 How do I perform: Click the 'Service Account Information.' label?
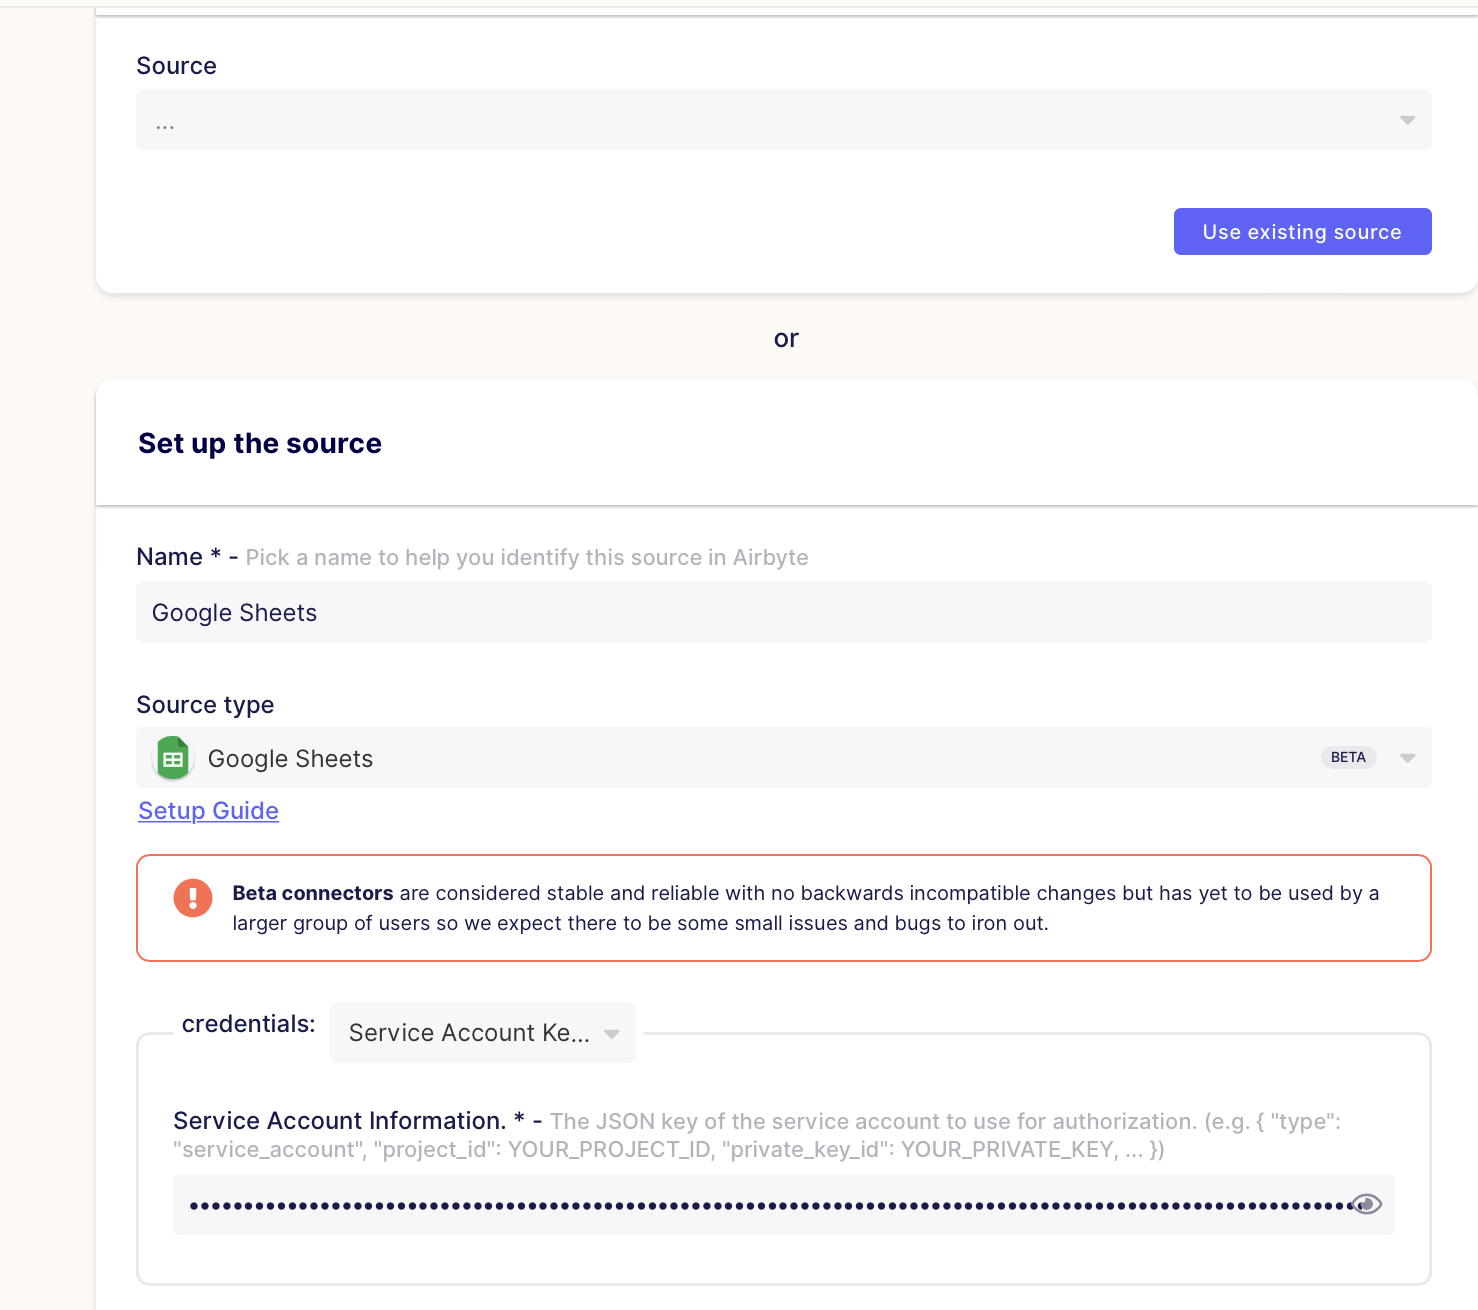click(340, 1121)
